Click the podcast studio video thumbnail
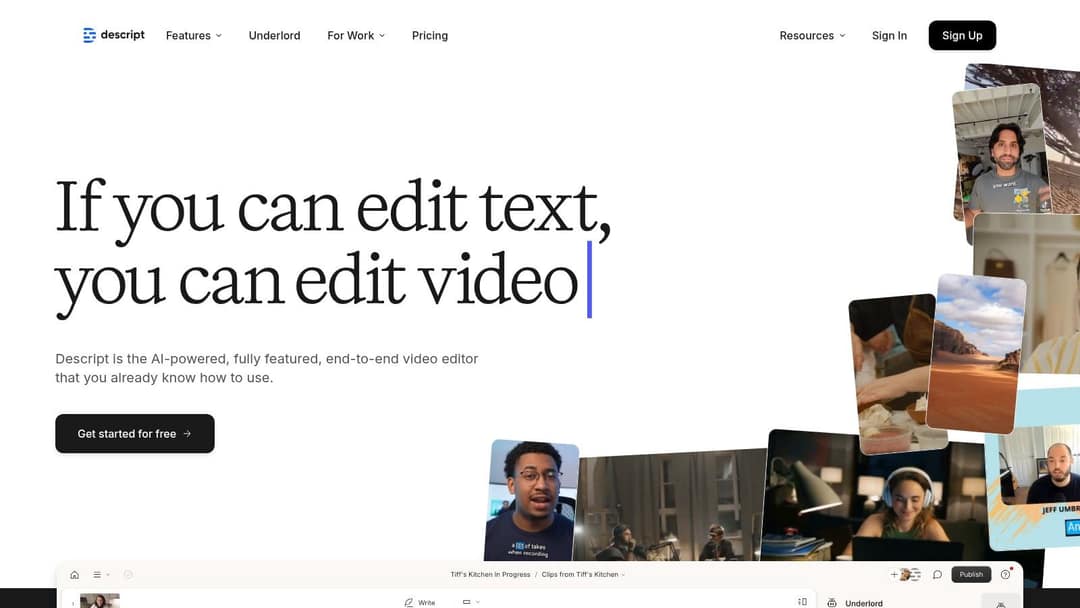 tap(669, 505)
